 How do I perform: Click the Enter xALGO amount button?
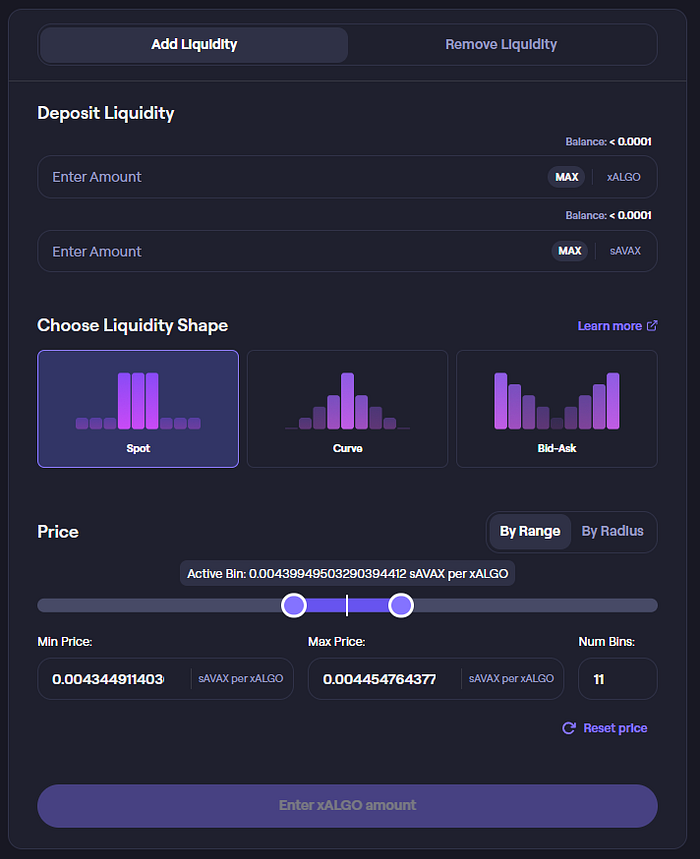pyautogui.click(x=347, y=806)
